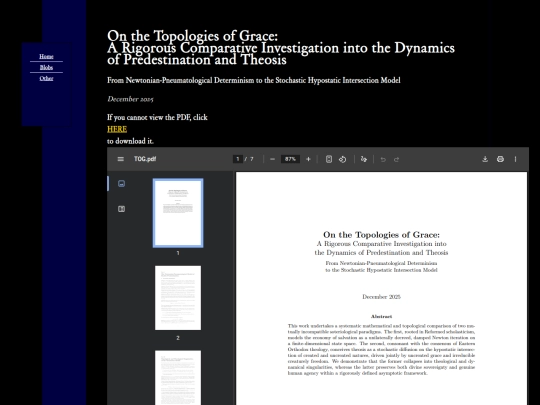Click the fit to page icon

[329, 159]
